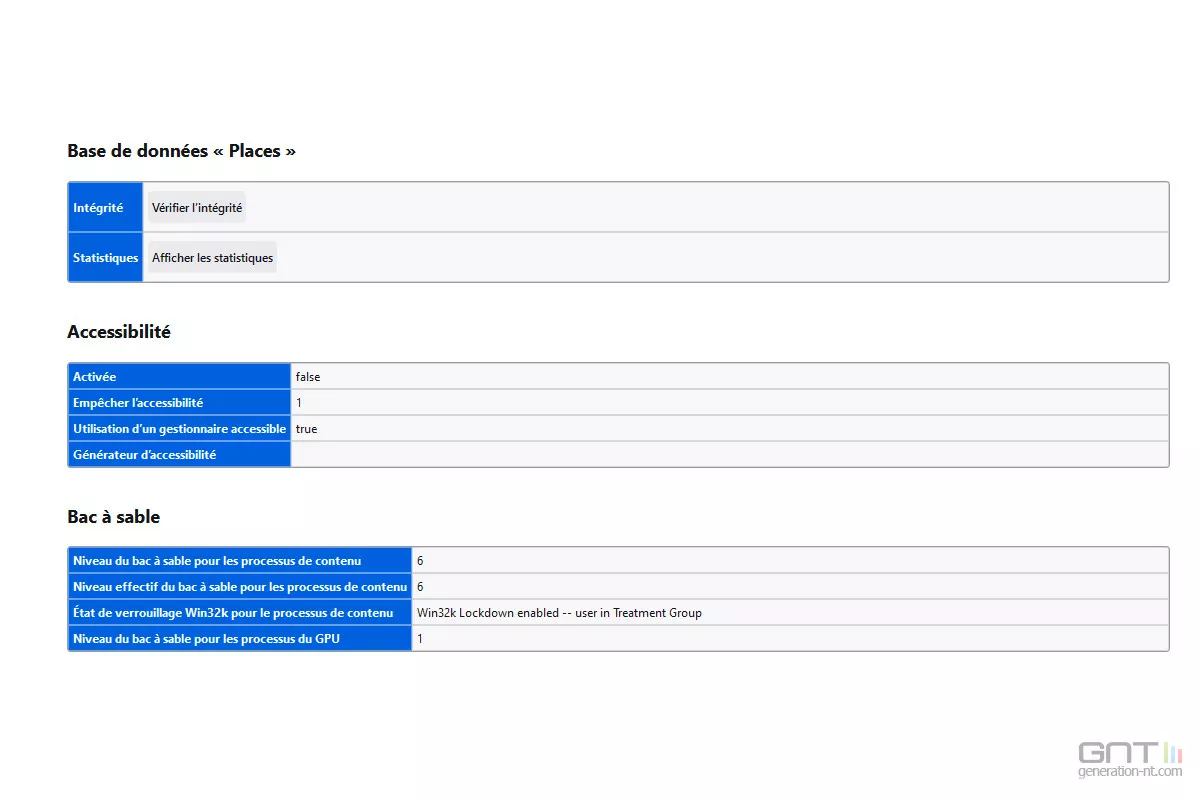The image size is (1200, 800).
Task: Select the "Base de données « Places »" heading
Action: point(182,151)
